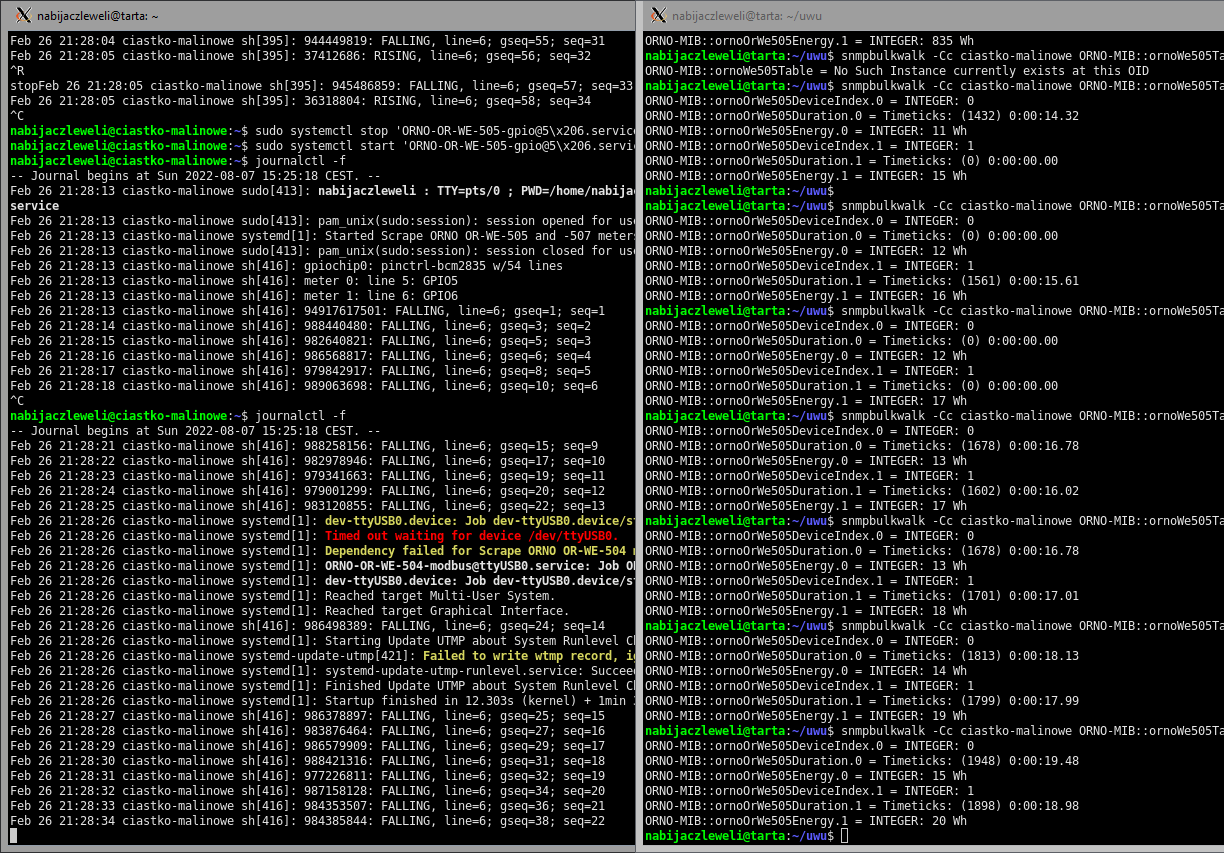Click "Reached target Graphical Interface" log line
Screen dimensions: 1224x853
pyautogui.click(x=446, y=611)
